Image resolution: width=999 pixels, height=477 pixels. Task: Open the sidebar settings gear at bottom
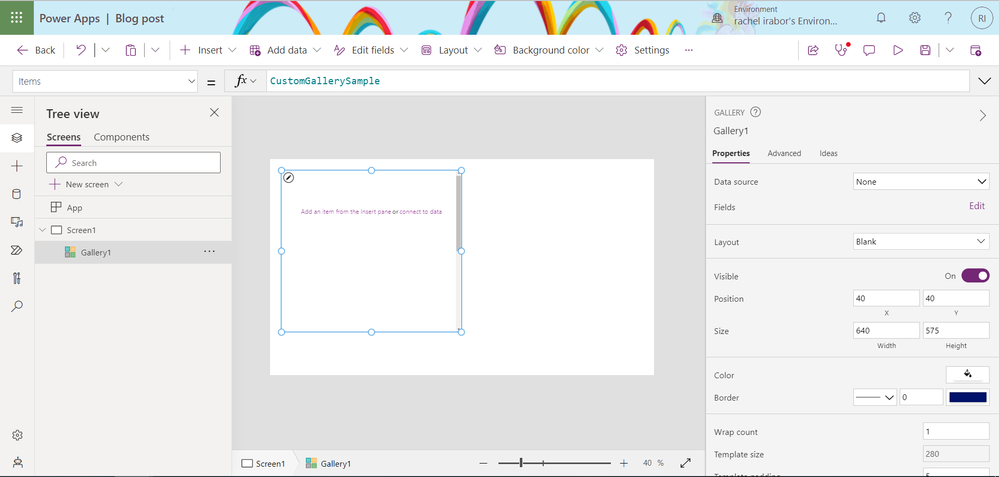pyautogui.click(x=17, y=436)
